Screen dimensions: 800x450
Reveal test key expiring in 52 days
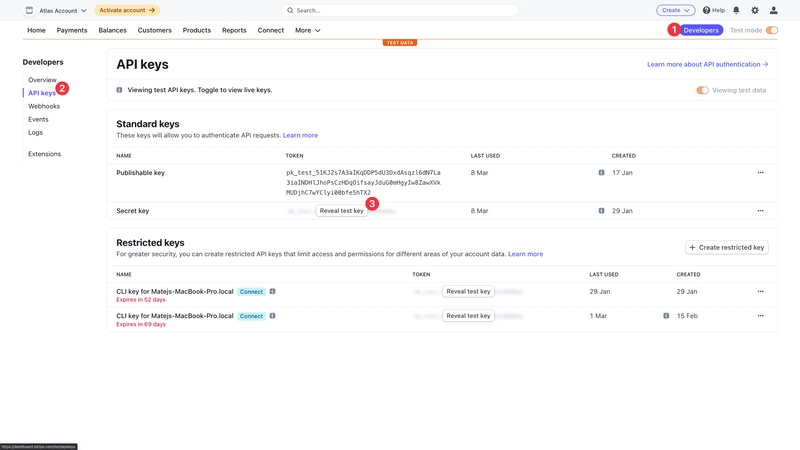coord(468,291)
